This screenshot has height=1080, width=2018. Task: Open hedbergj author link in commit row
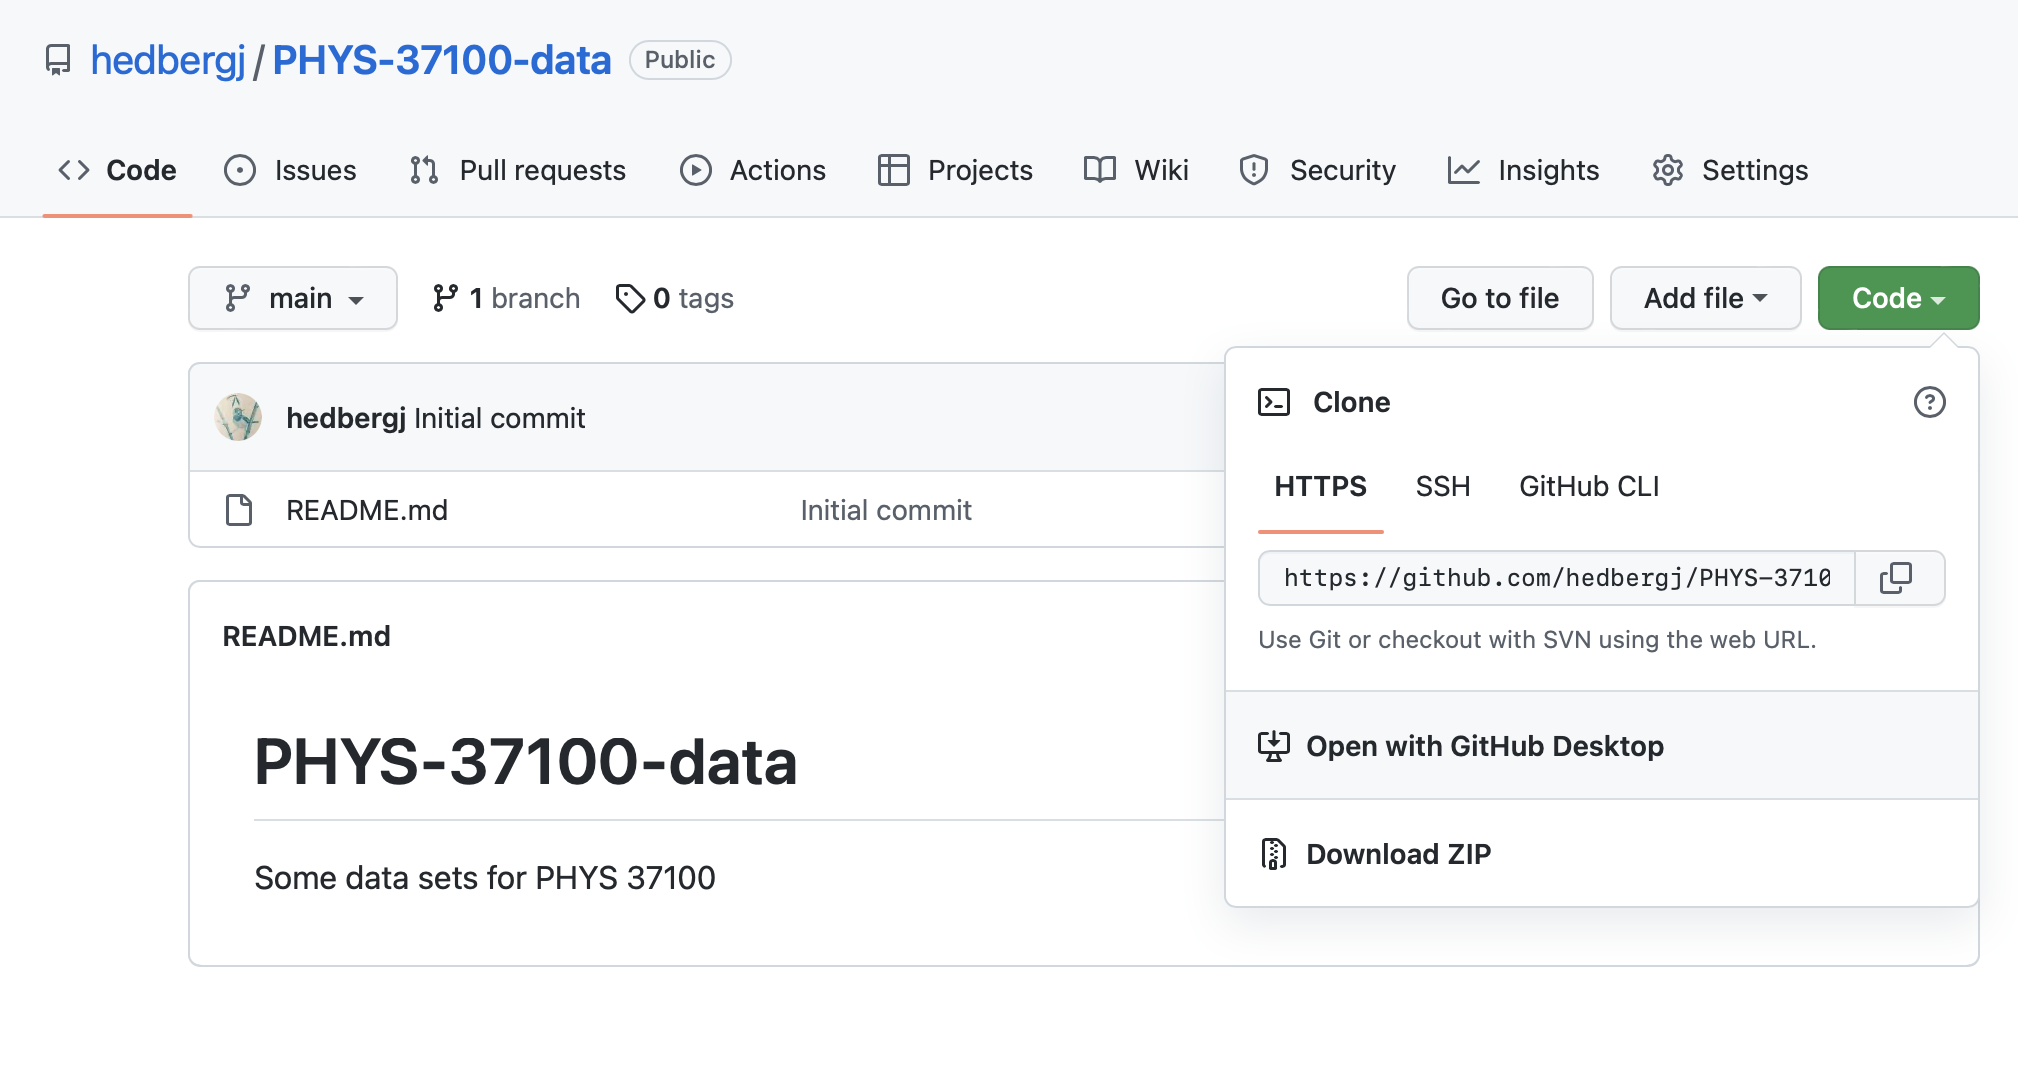click(x=346, y=418)
